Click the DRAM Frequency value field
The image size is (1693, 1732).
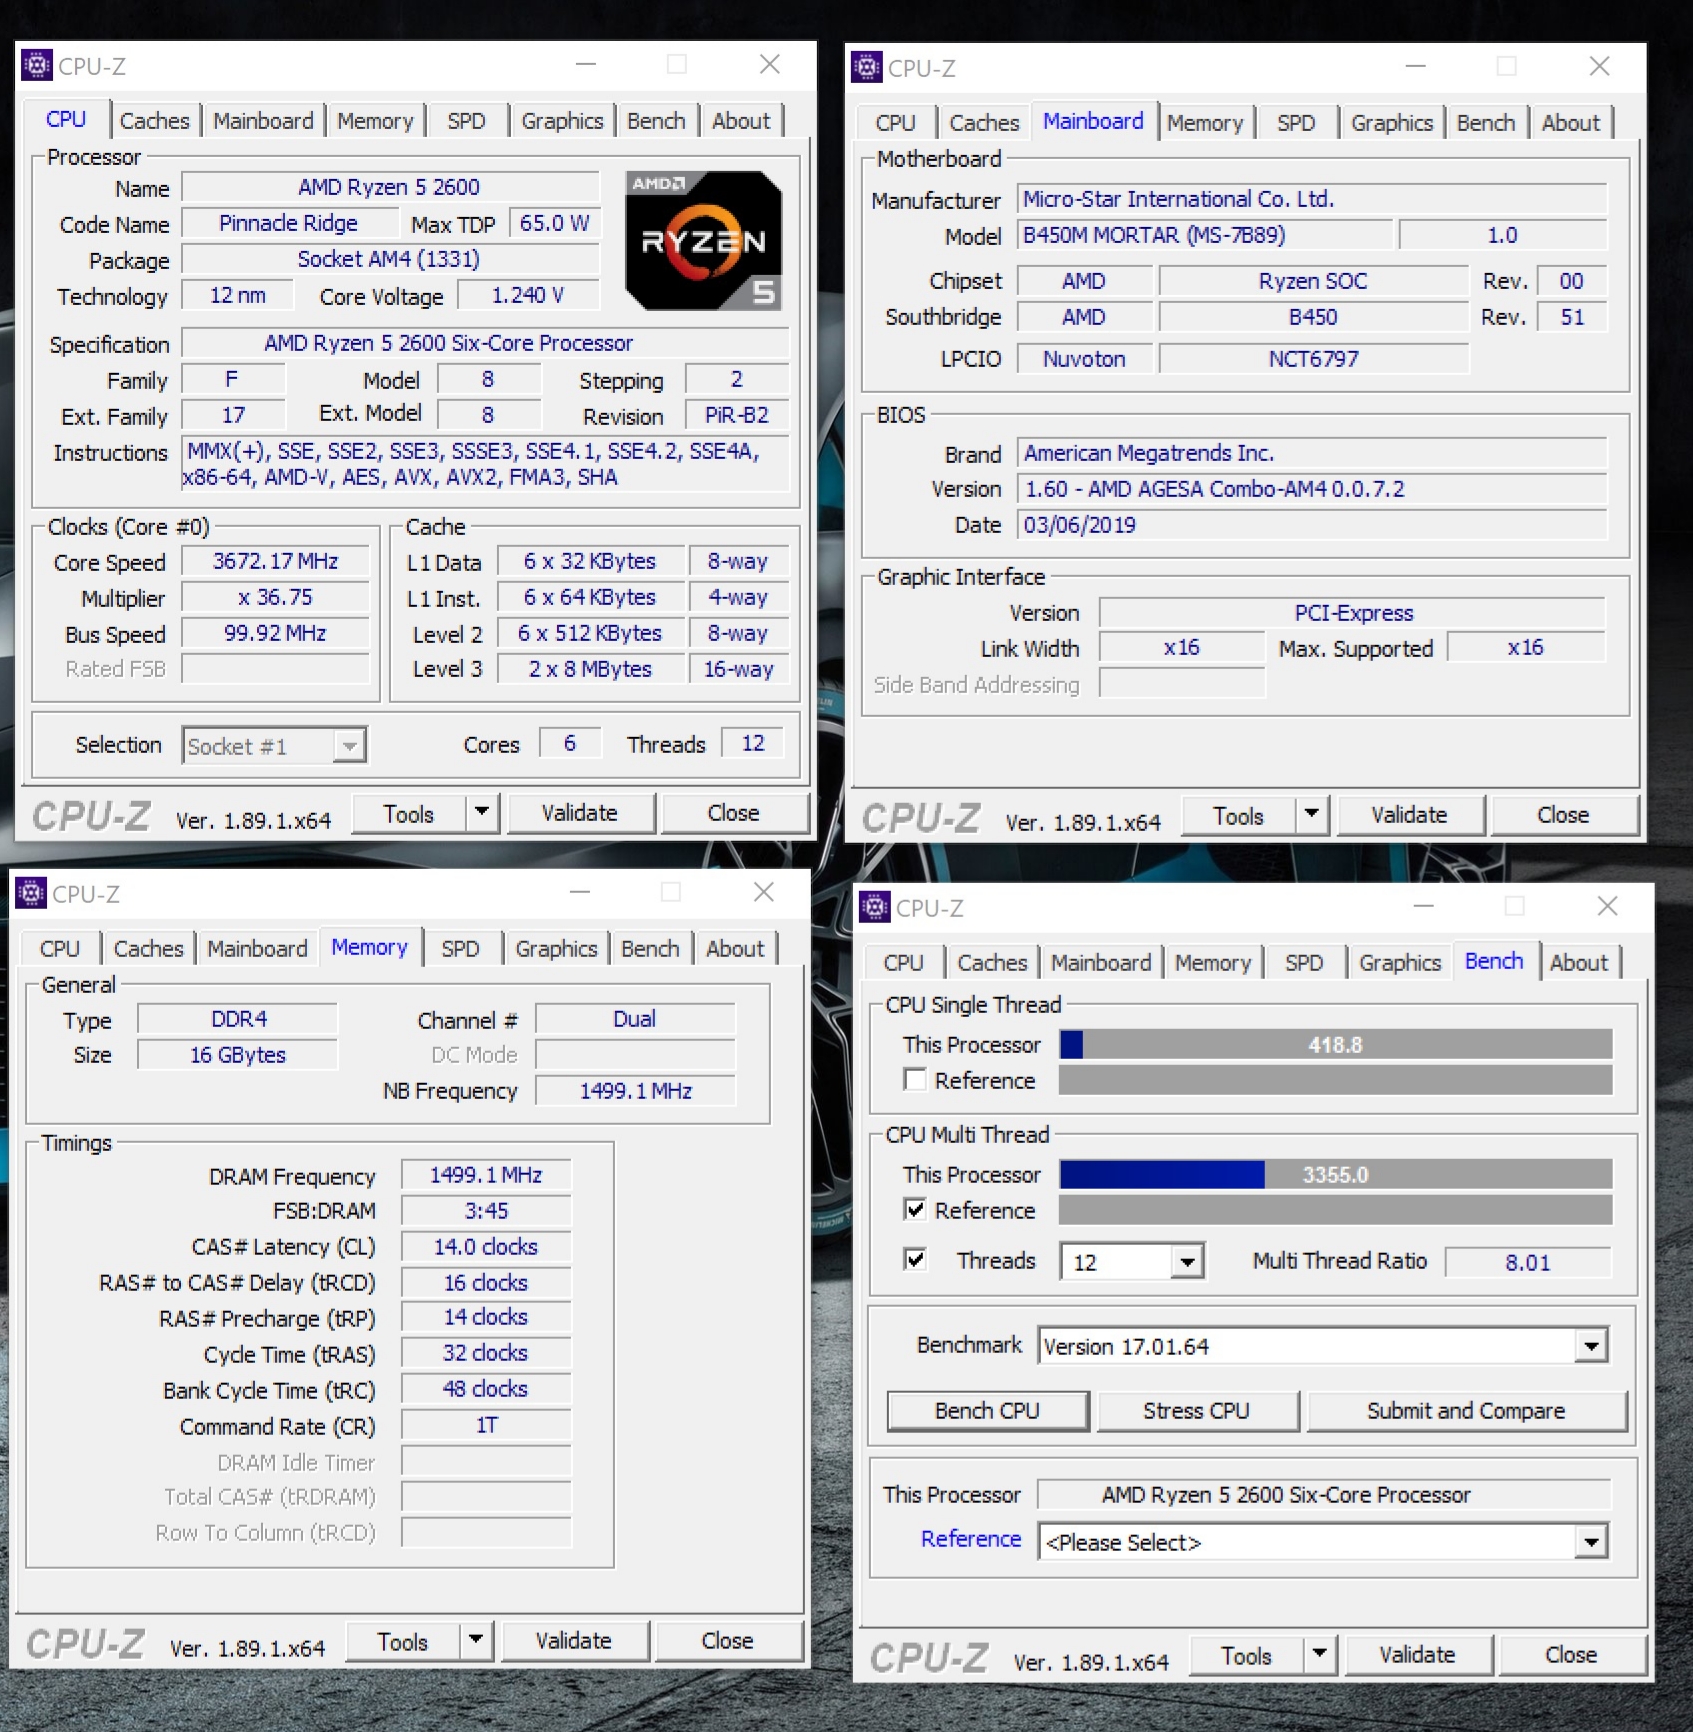click(x=486, y=1175)
